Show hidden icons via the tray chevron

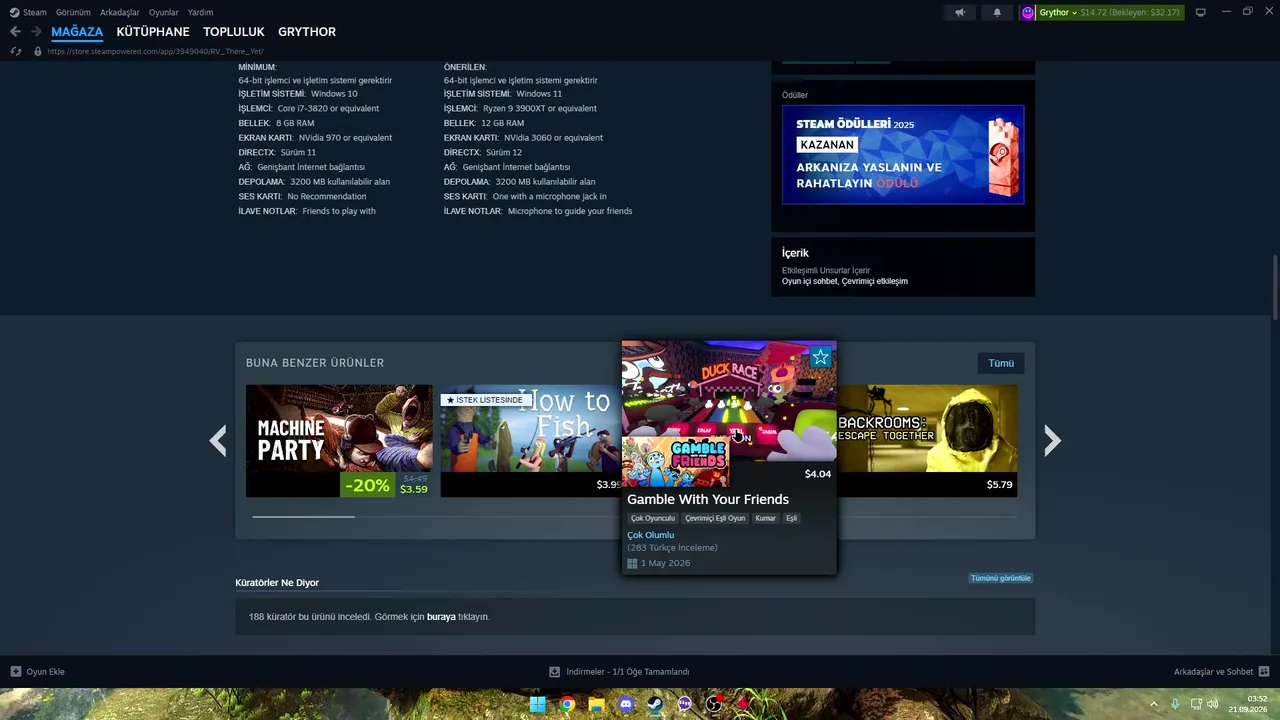[x=1154, y=704]
